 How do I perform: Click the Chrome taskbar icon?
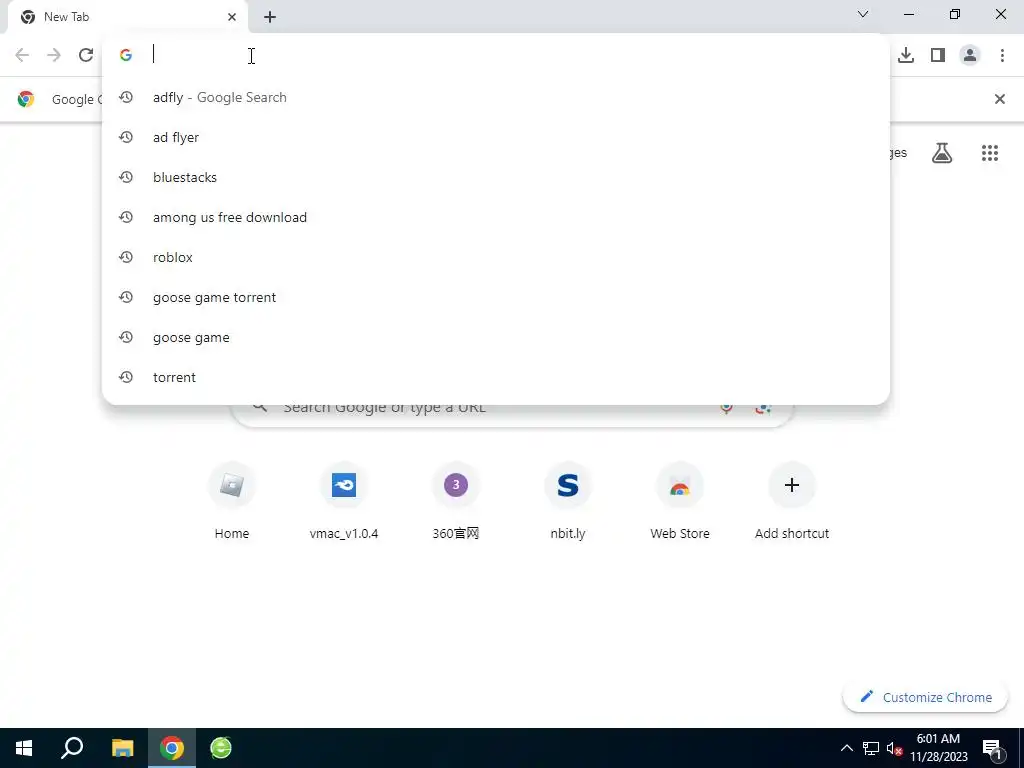(x=172, y=748)
